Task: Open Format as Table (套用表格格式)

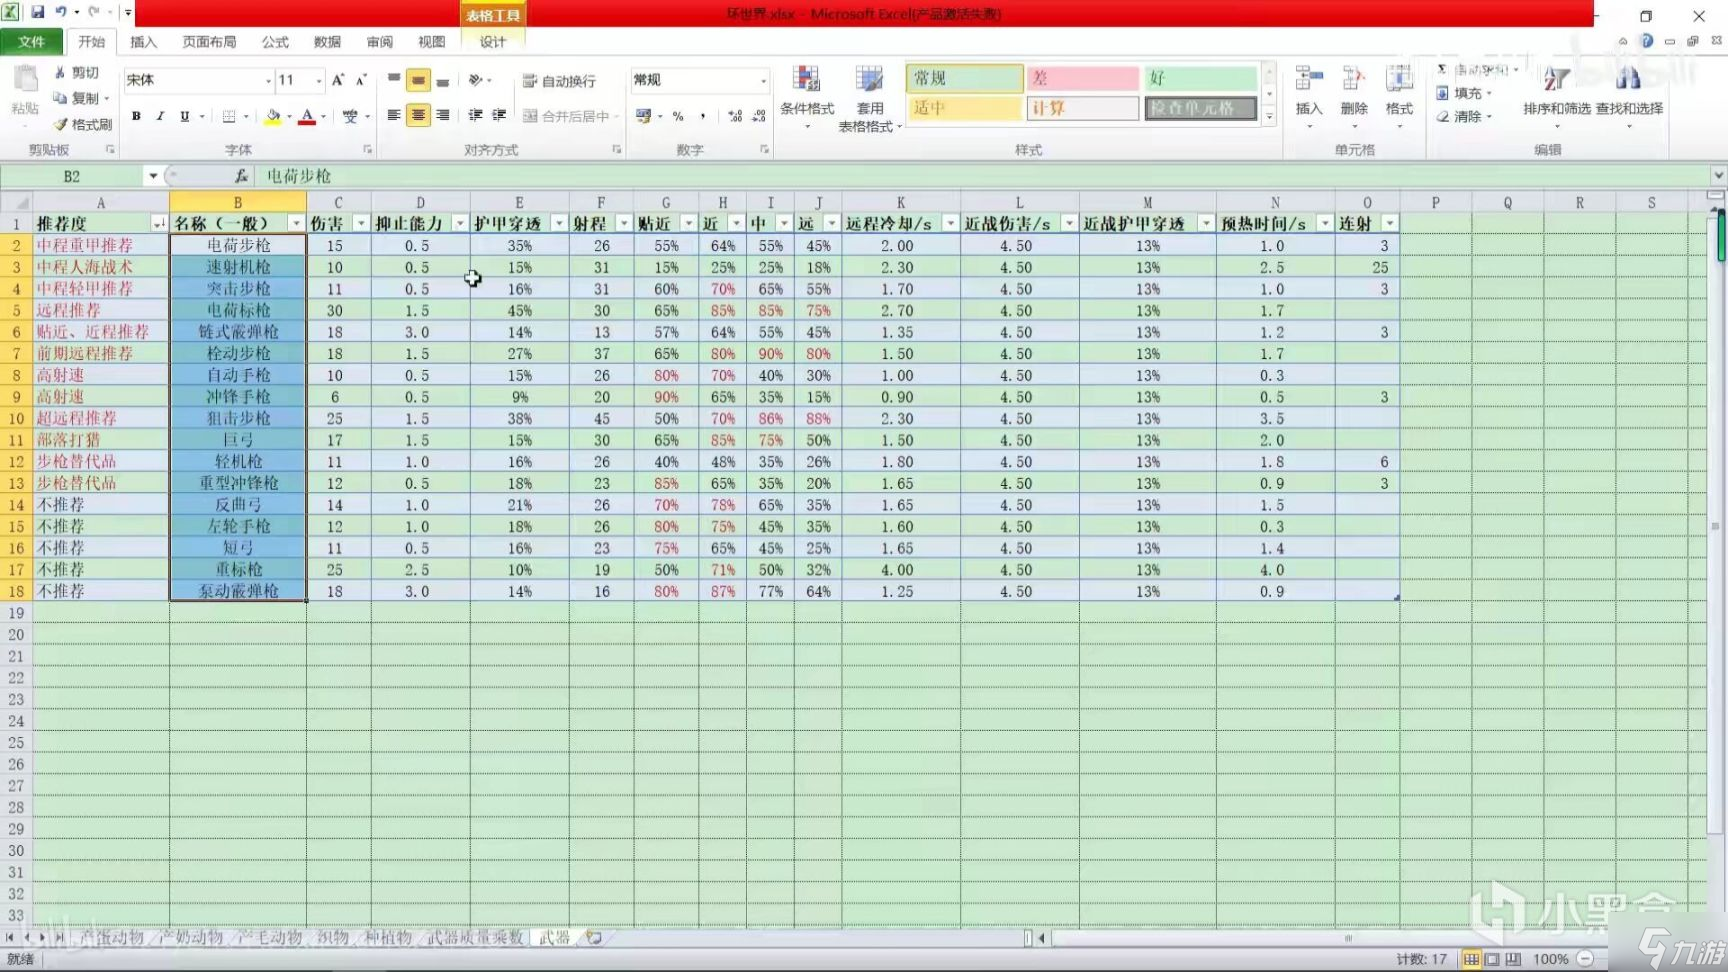Action: pos(870,99)
